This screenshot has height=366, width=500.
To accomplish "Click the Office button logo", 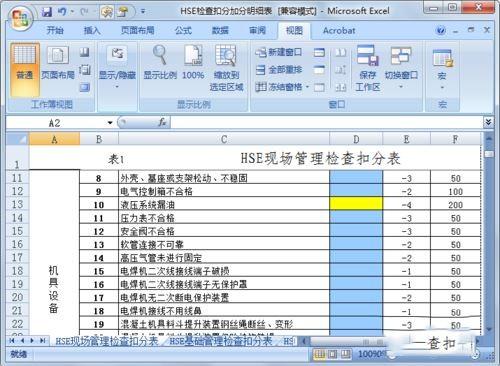I will point(21,18).
